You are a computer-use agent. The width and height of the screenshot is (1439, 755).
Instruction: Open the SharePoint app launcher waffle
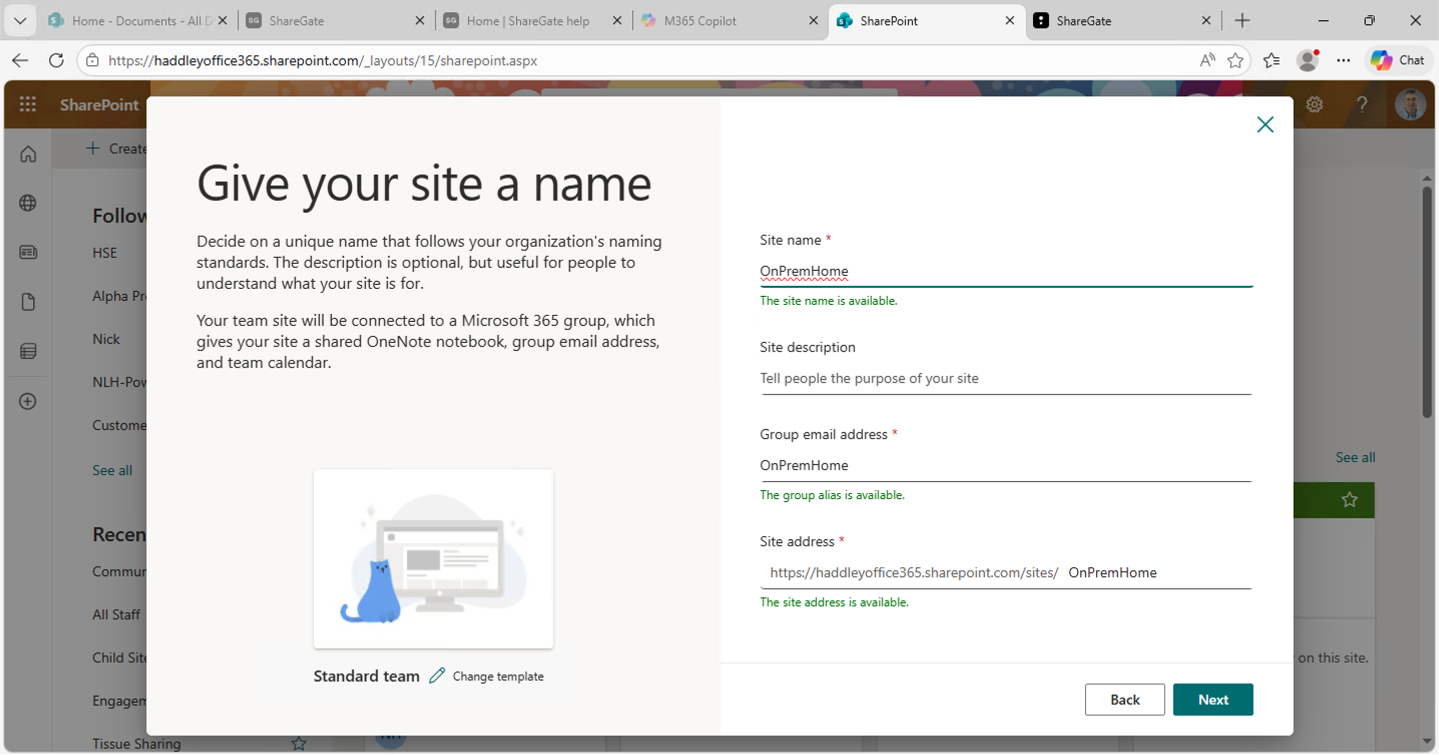pos(28,104)
